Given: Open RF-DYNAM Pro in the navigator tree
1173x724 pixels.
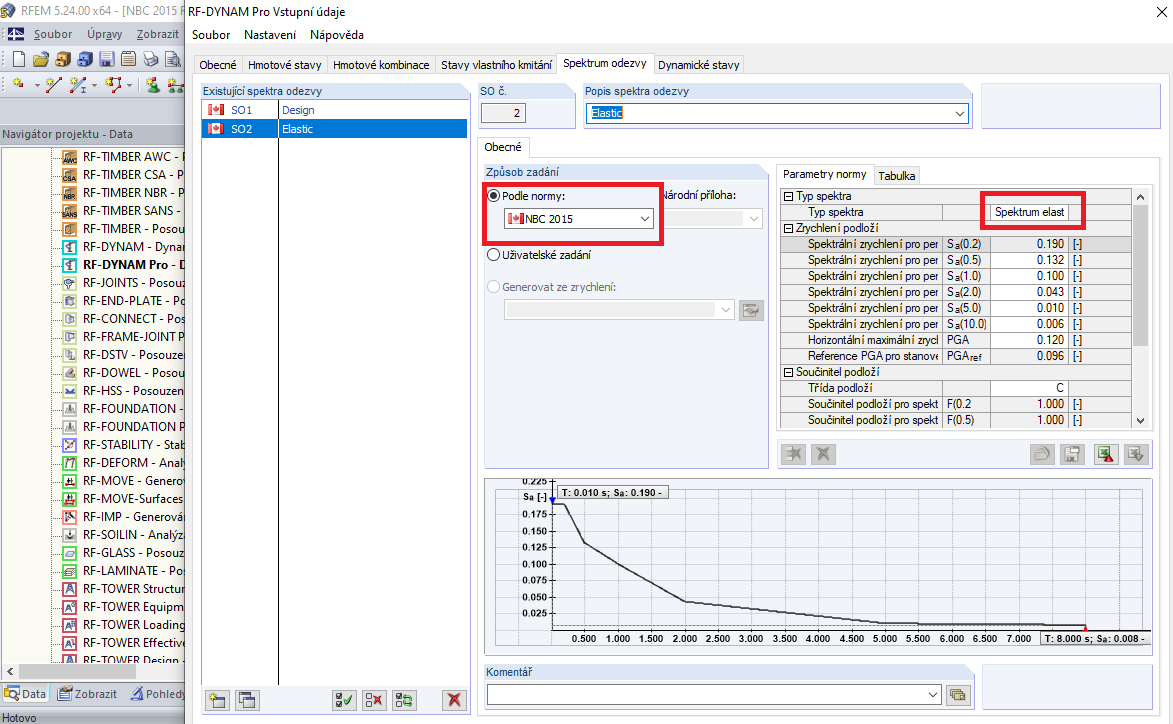Looking at the screenshot, I should pos(123,265).
